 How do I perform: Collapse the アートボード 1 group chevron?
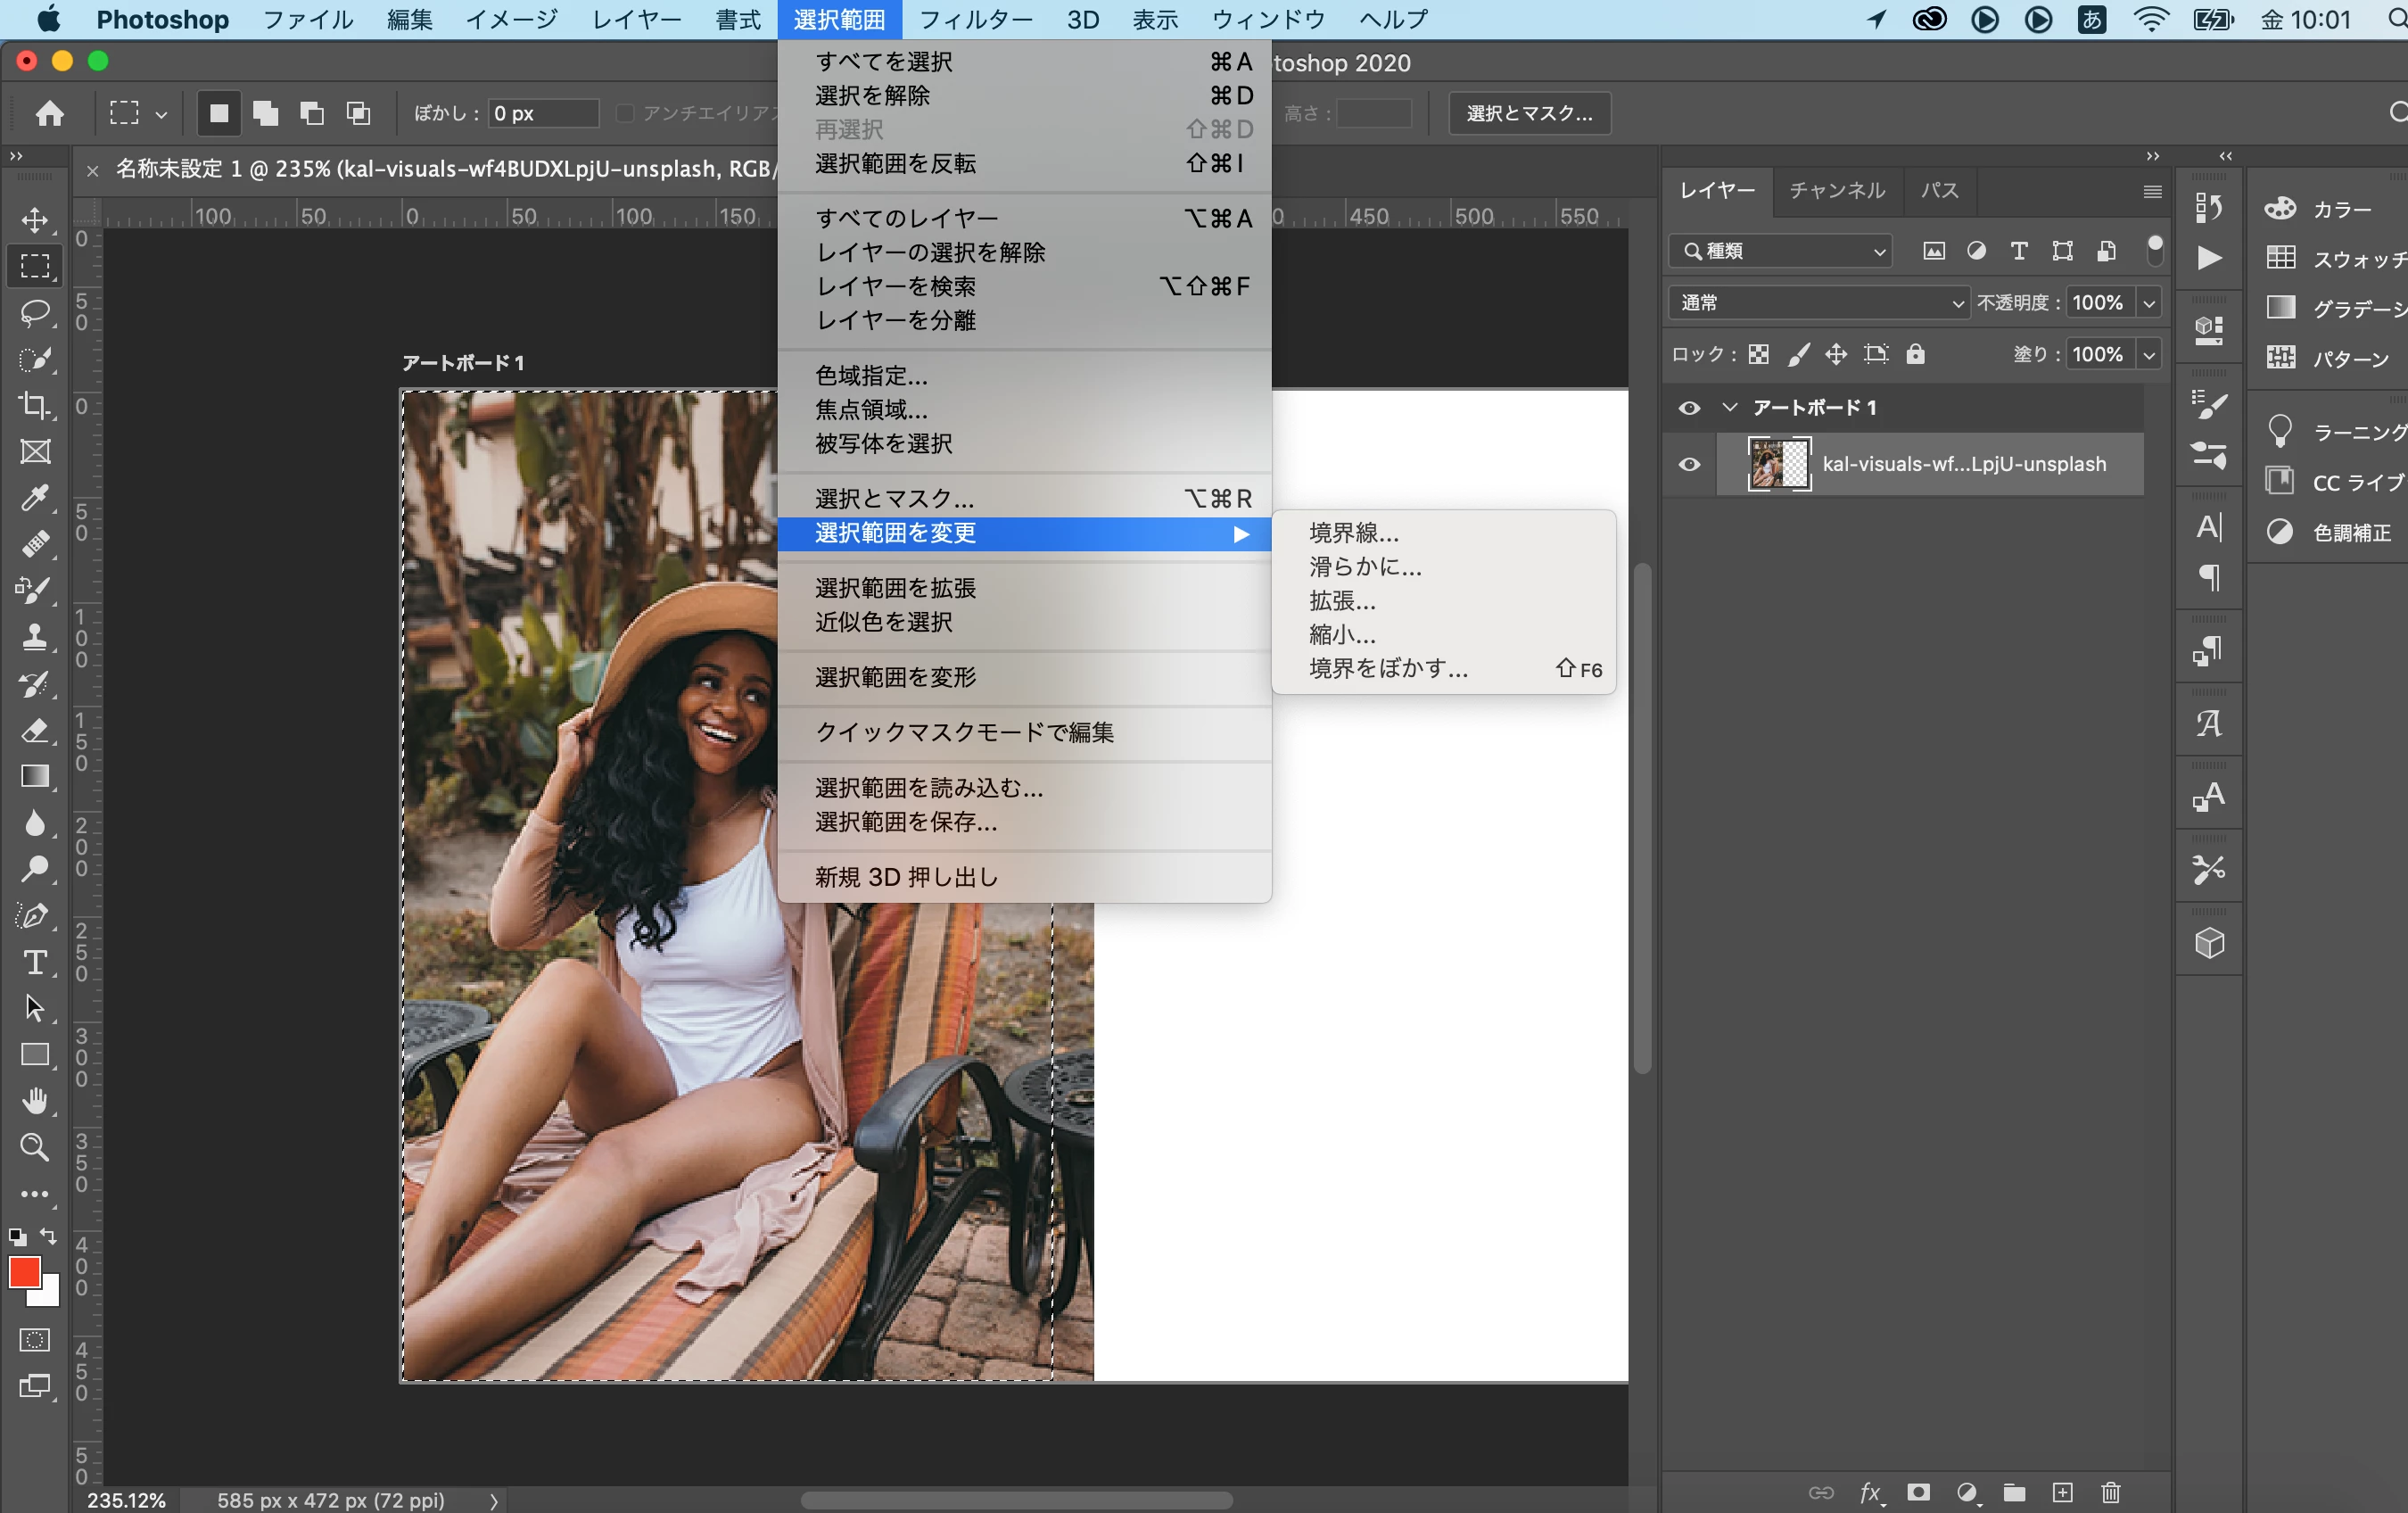(x=1729, y=407)
